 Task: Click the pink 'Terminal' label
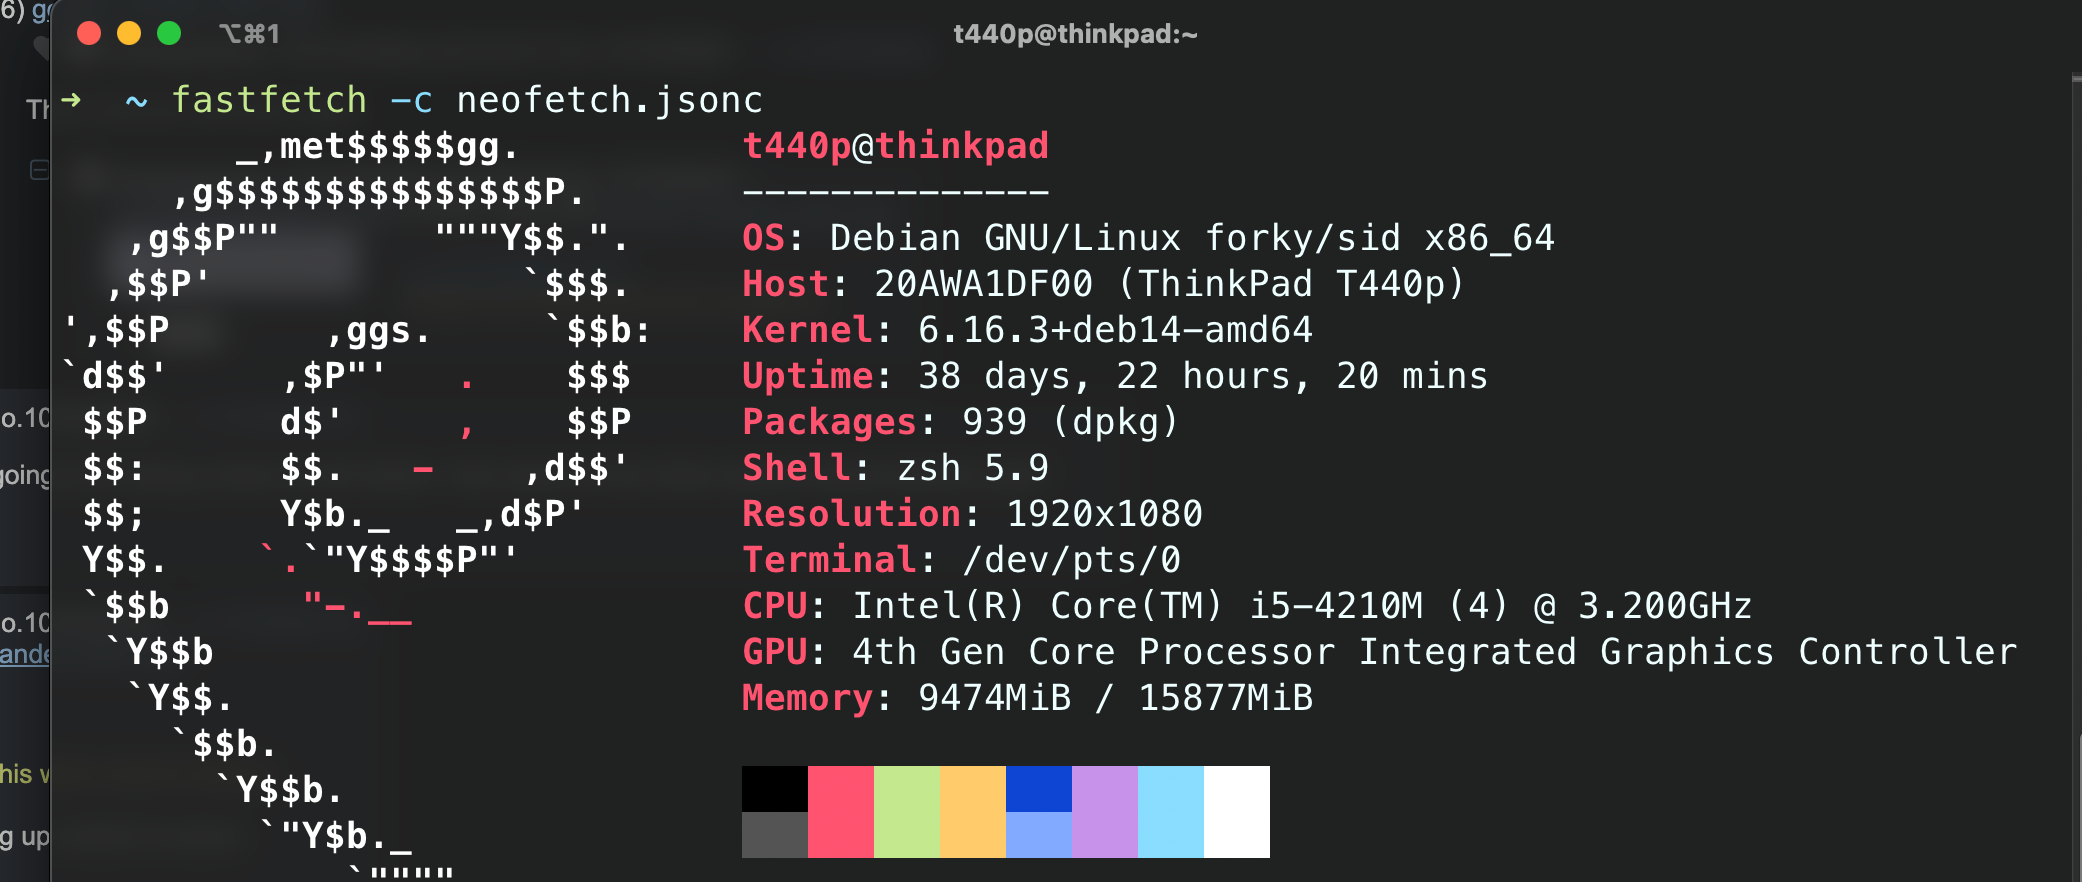click(x=829, y=560)
